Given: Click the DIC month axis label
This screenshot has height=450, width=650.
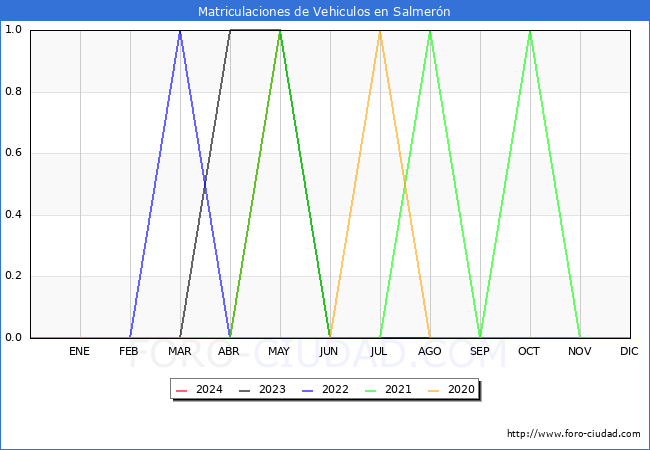Looking at the screenshot, I should [x=629, y=351].
